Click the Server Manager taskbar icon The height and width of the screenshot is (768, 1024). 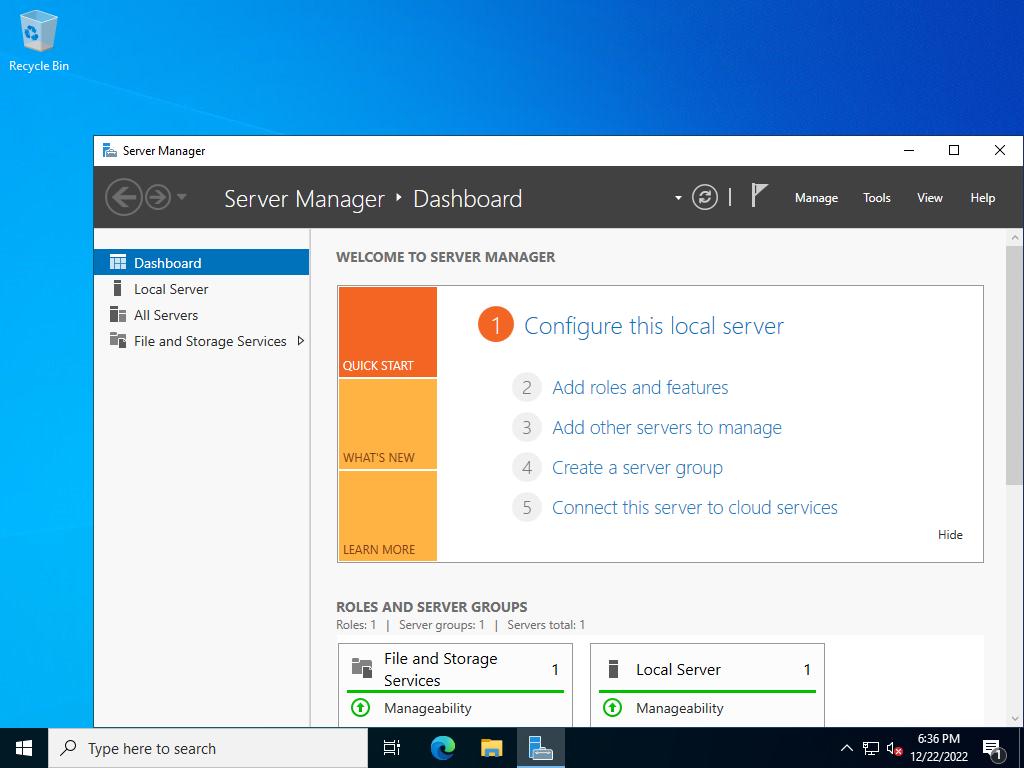point(541,748)
